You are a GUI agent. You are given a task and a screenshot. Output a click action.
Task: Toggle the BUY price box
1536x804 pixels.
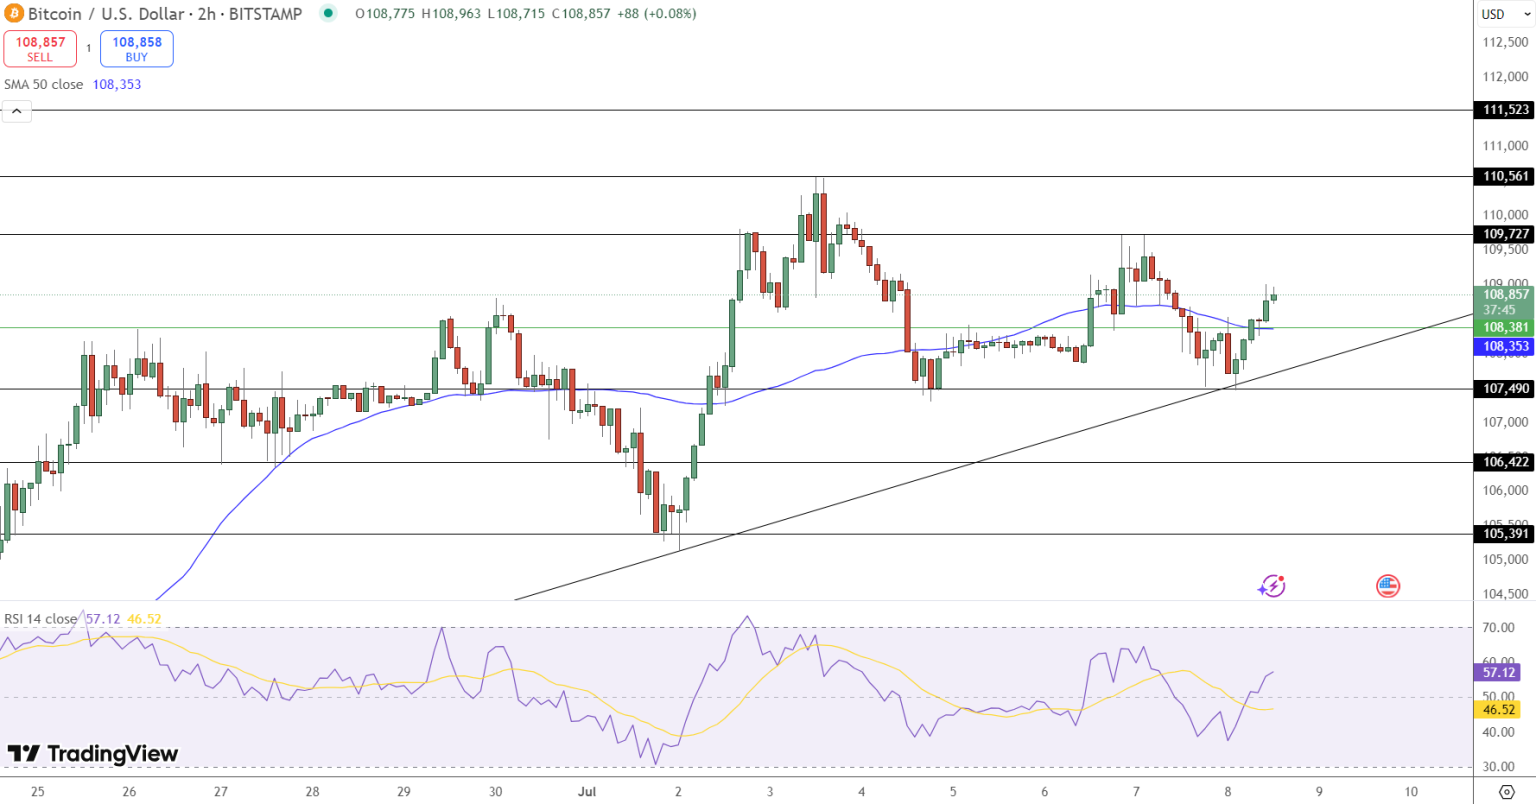click(x=136, y=46)
